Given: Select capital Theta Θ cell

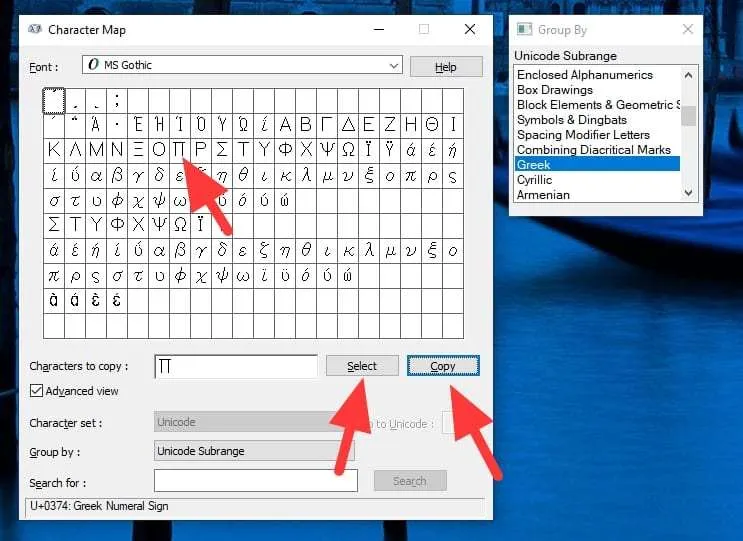Looking at the screenshot, I should [432, 125].
